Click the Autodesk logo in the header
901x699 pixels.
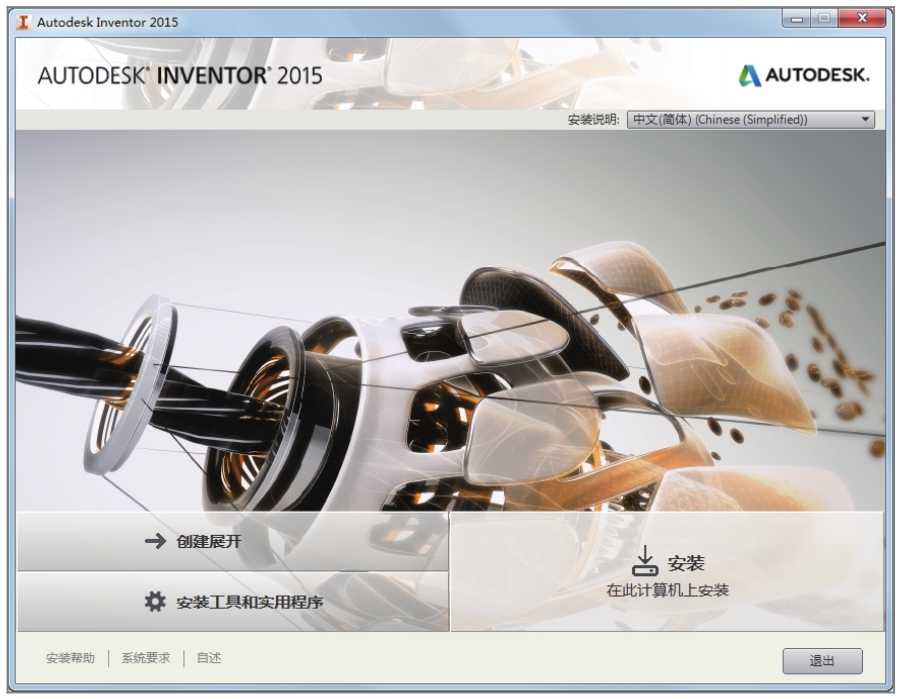(x=804, y=75)
